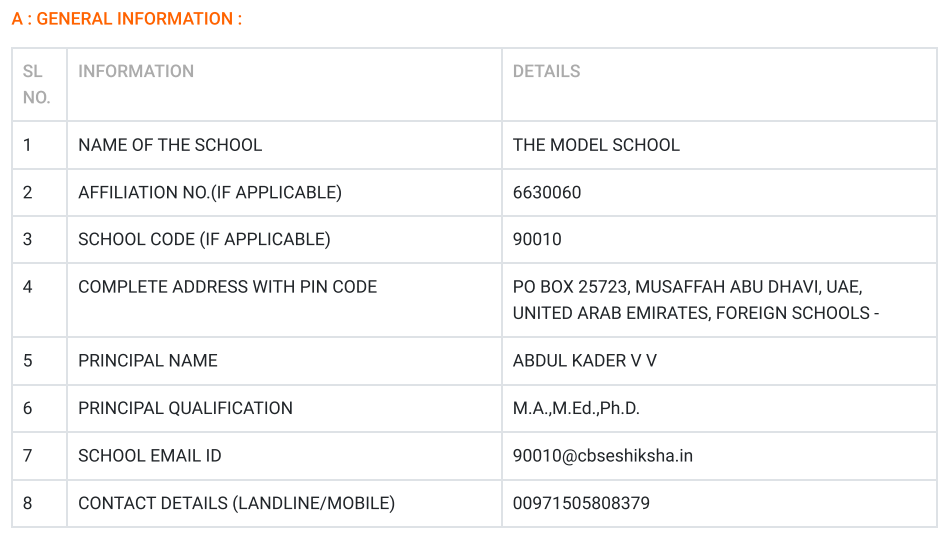Click 'PRINCIPAL QUALIFICATION' label

pos(186,408)
